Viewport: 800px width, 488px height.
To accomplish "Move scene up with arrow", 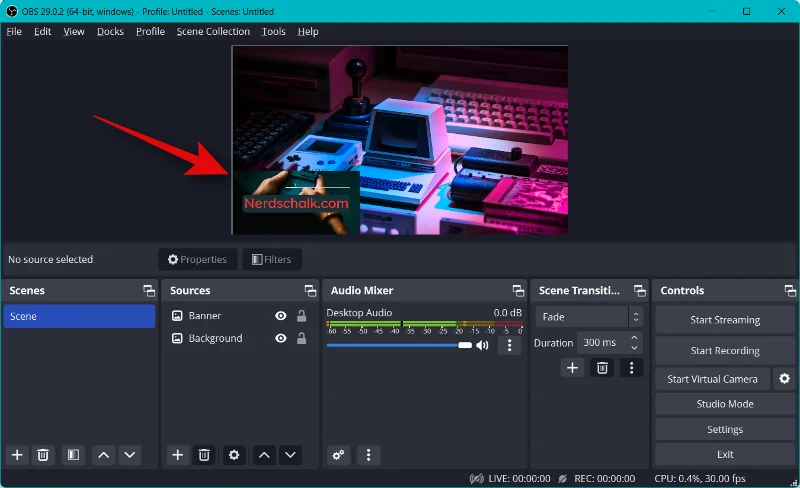I will coord(104,455).
